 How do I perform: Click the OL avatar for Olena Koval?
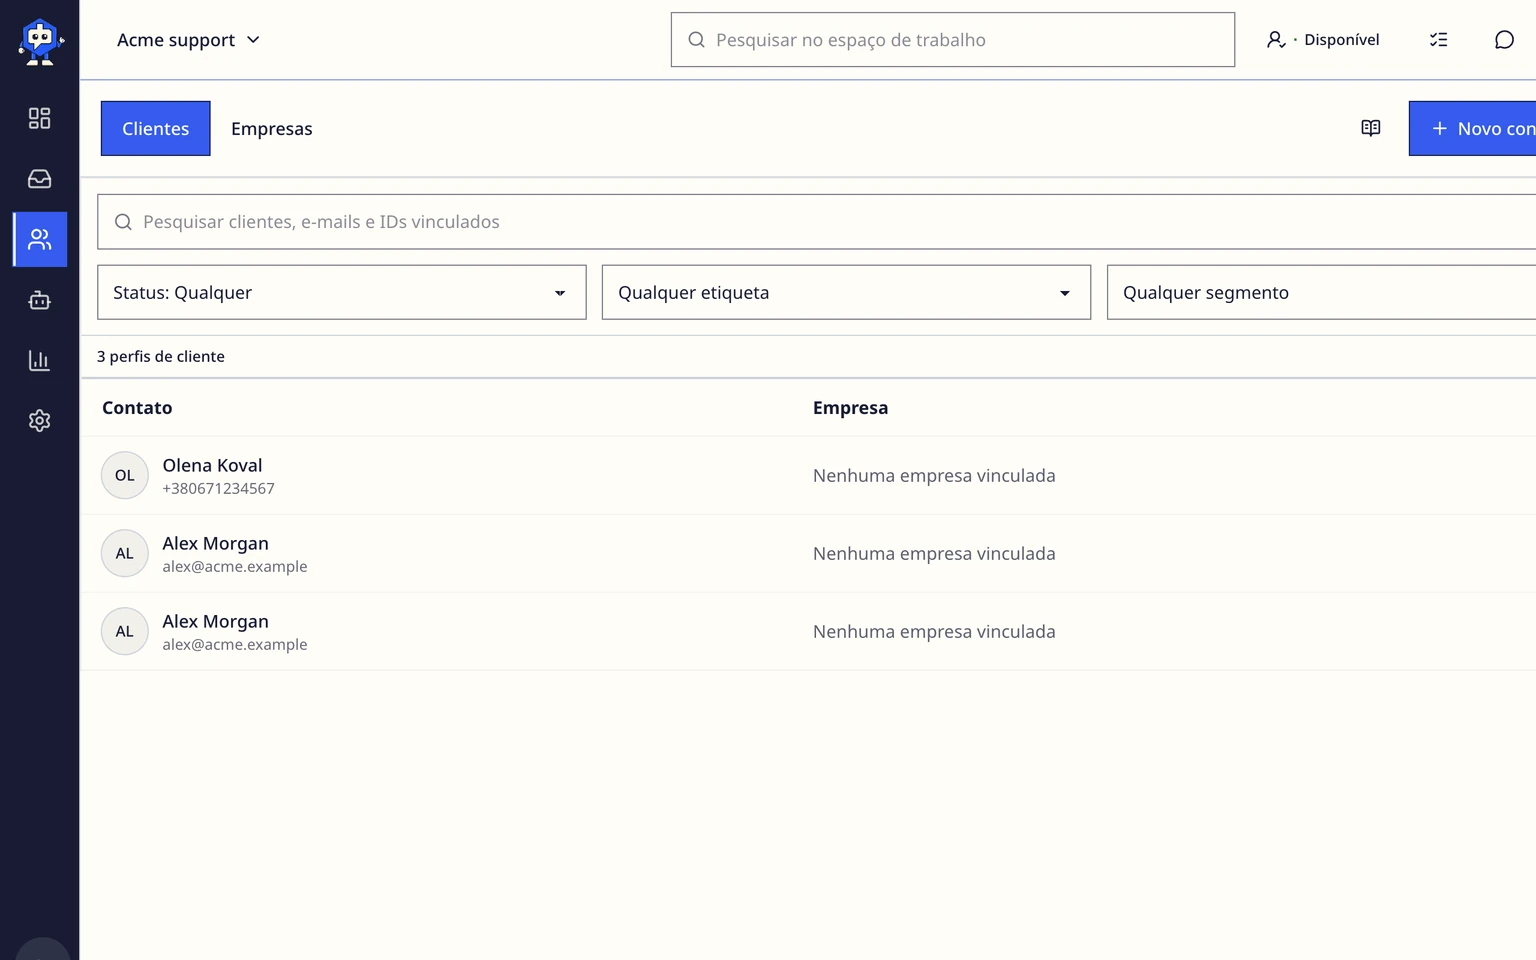click(x=125, y=475)
